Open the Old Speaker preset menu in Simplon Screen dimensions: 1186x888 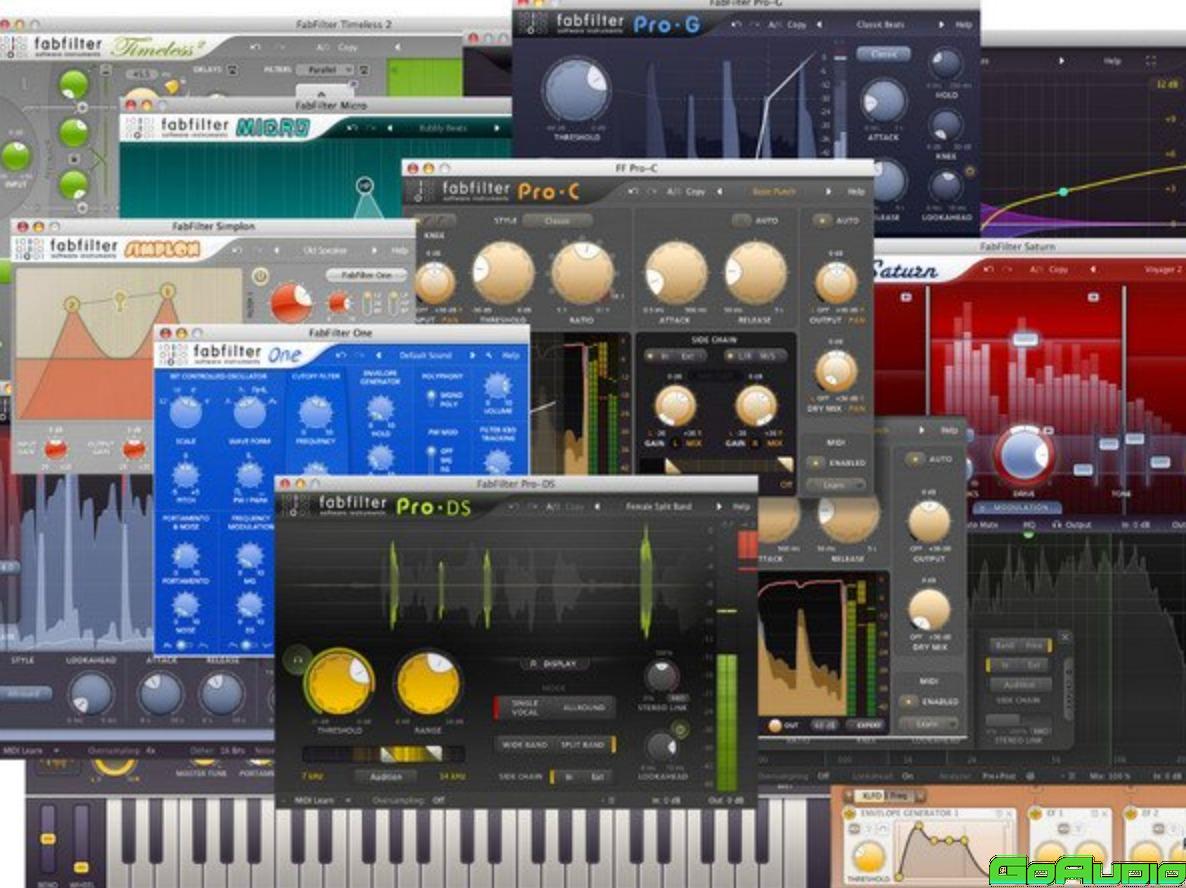pyautogui.click(x=325, y=250)
